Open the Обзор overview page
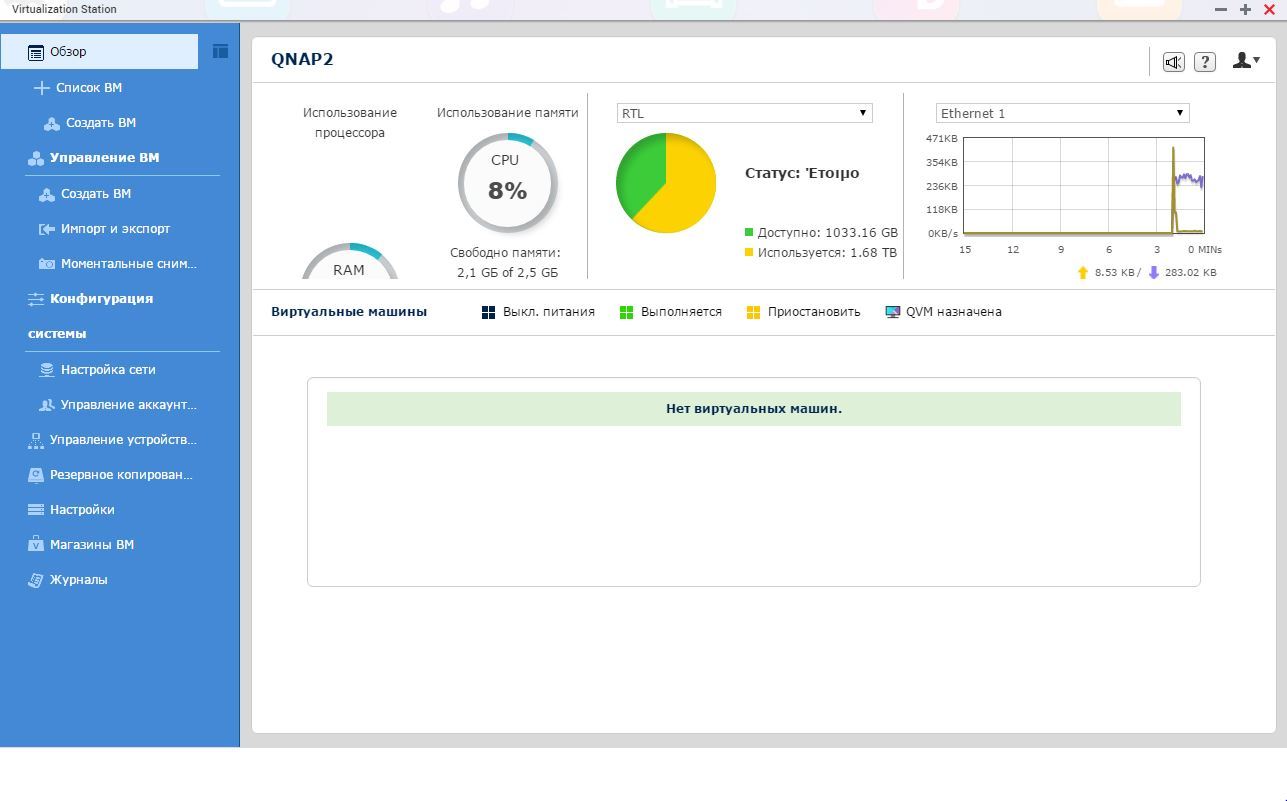Screen dimensions: 1287x801 (100, 52)
